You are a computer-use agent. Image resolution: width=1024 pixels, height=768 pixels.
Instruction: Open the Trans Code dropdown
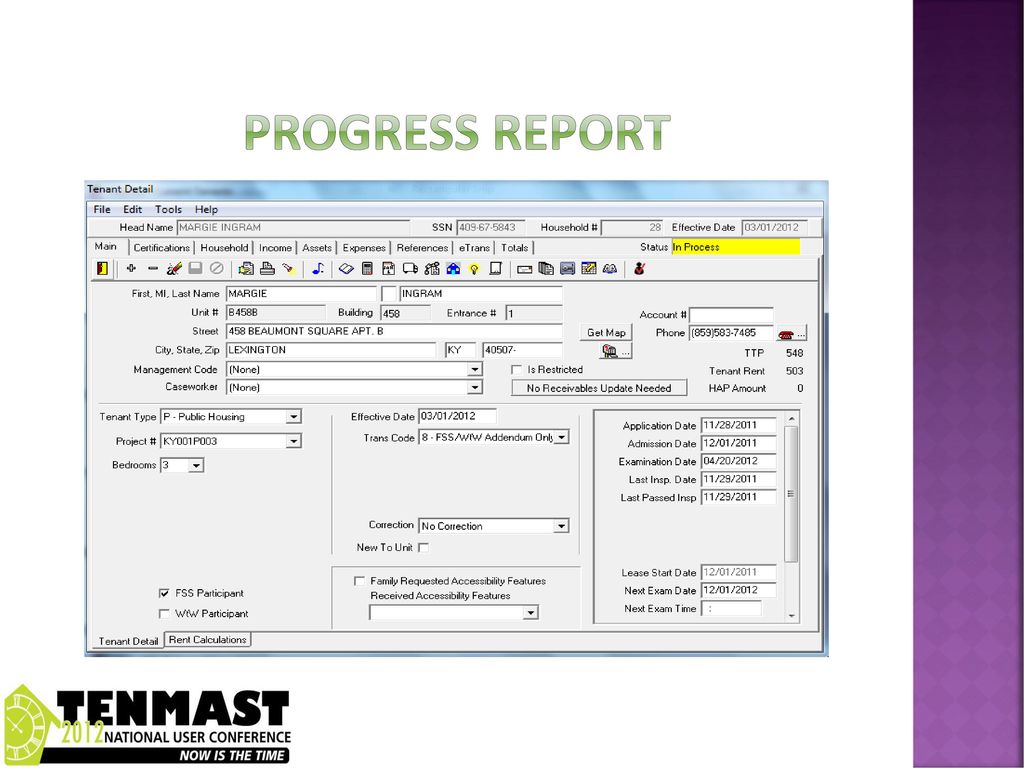(561, 438)
